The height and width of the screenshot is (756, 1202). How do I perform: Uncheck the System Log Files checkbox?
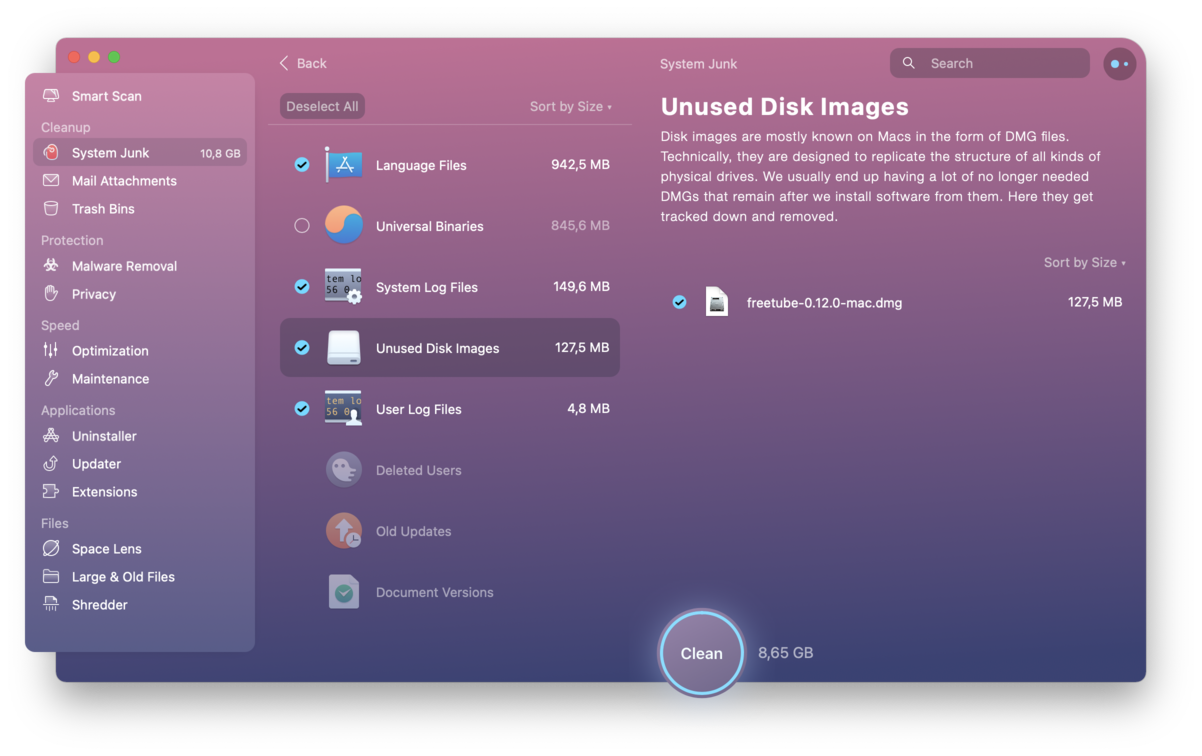302,287
